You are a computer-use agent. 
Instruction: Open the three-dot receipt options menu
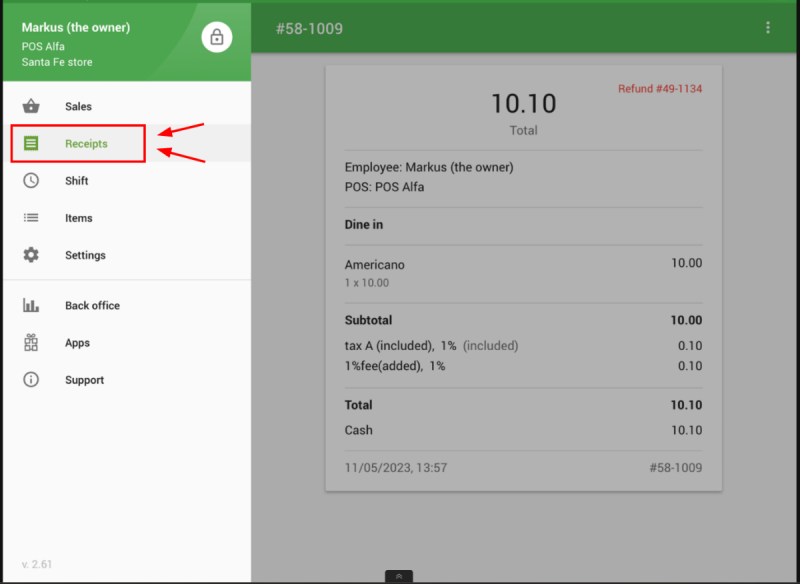[768, 28]
